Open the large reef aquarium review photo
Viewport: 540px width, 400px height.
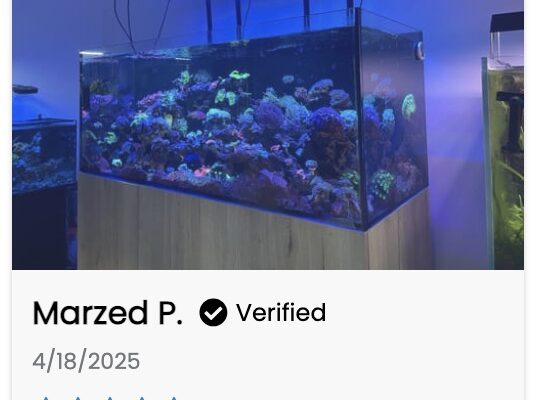point(268,134)
